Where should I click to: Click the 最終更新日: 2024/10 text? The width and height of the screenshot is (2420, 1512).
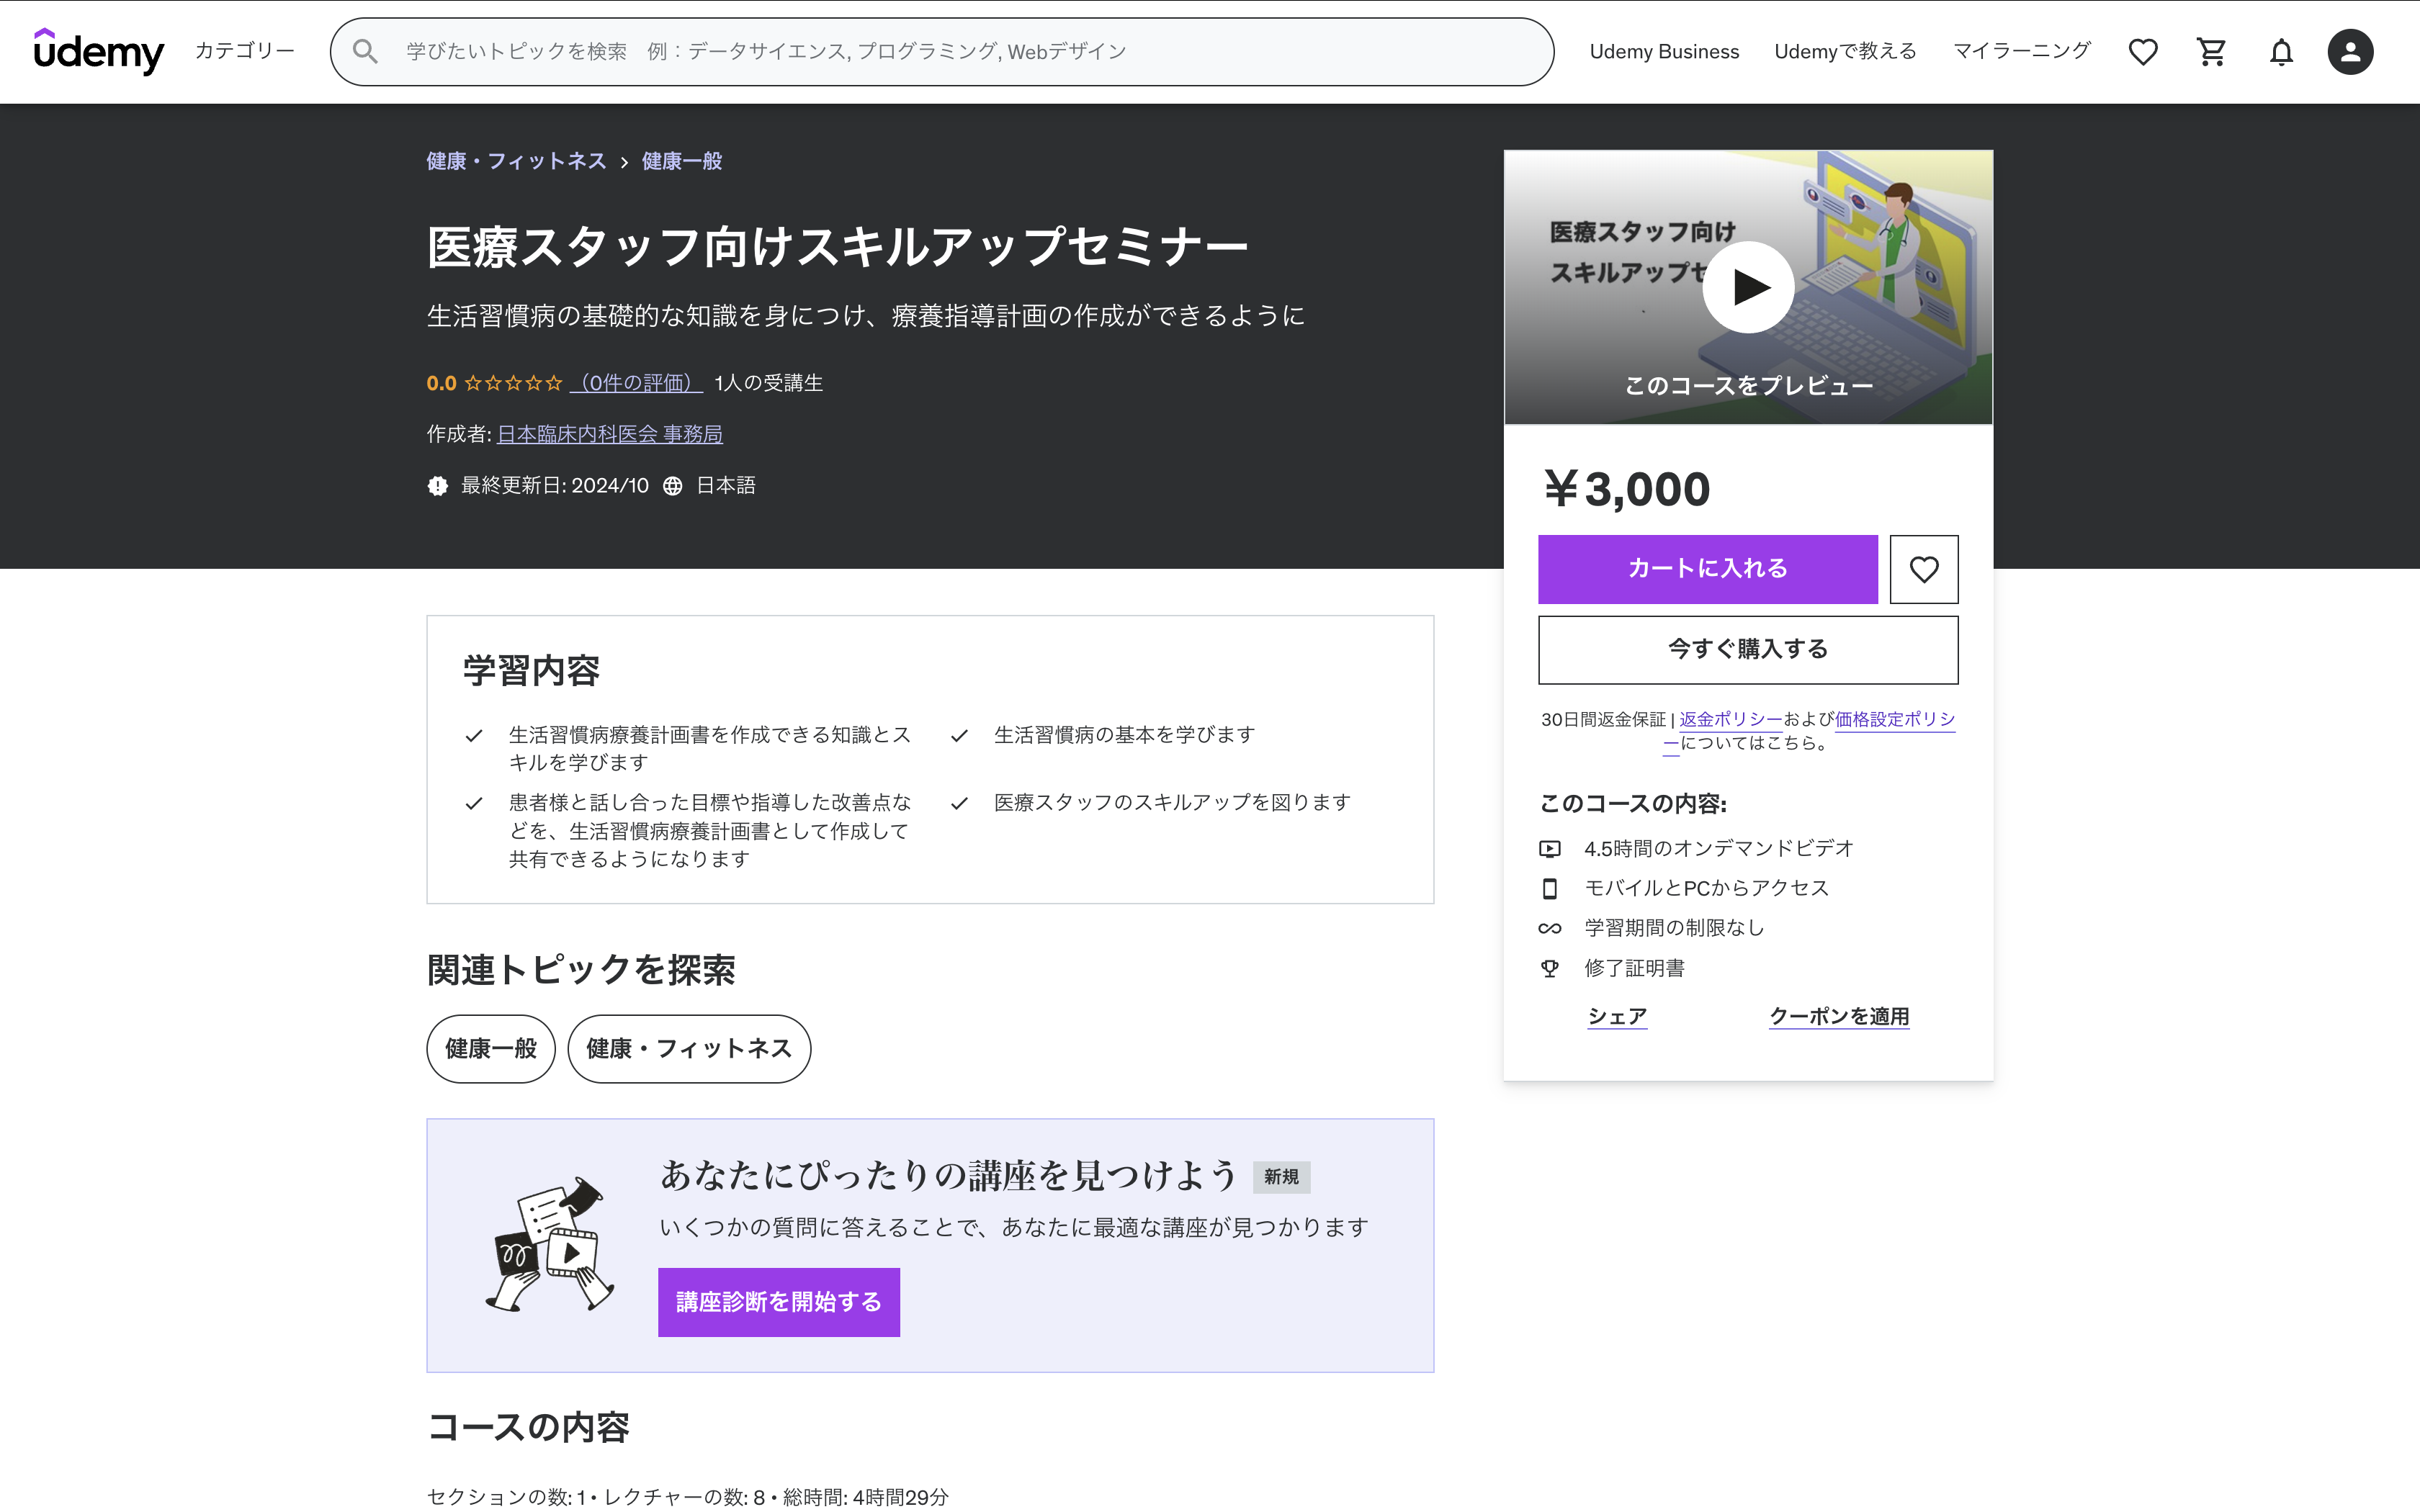(x=555, y=486)
